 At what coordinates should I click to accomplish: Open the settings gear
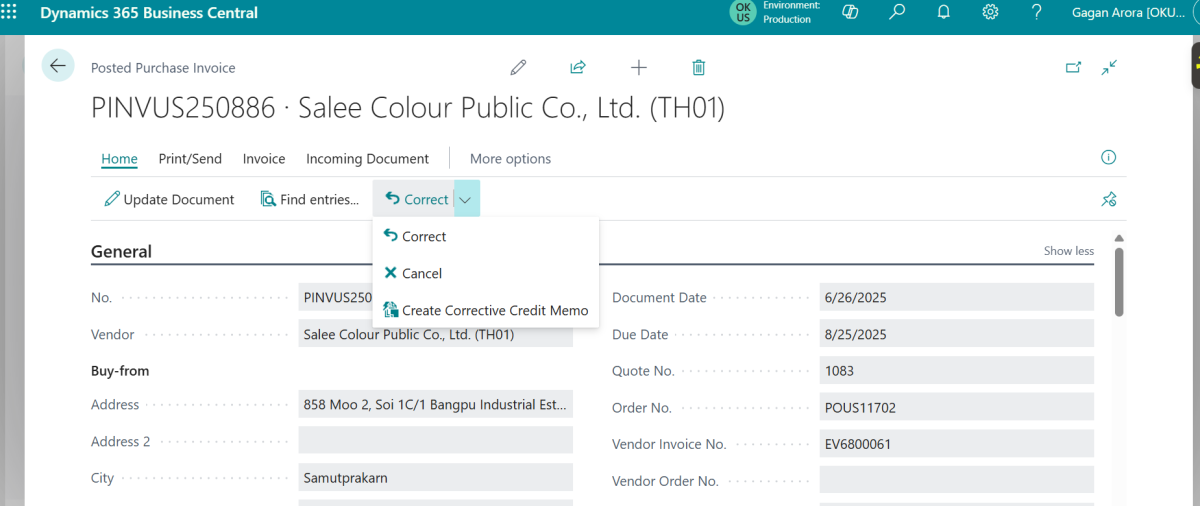tap(990, 13)
